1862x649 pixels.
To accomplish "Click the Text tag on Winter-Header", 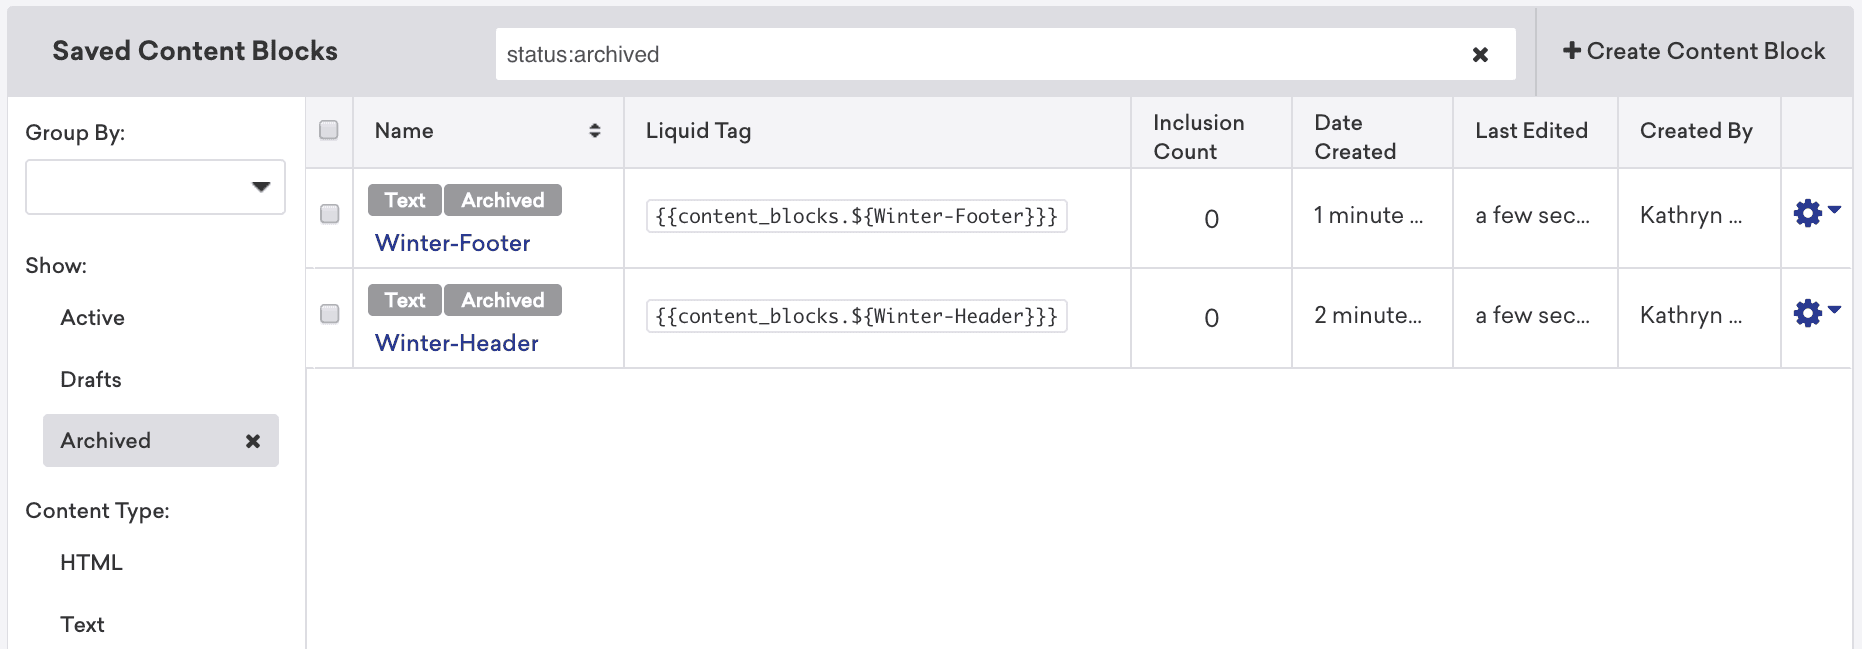I will tap(404, 300).
